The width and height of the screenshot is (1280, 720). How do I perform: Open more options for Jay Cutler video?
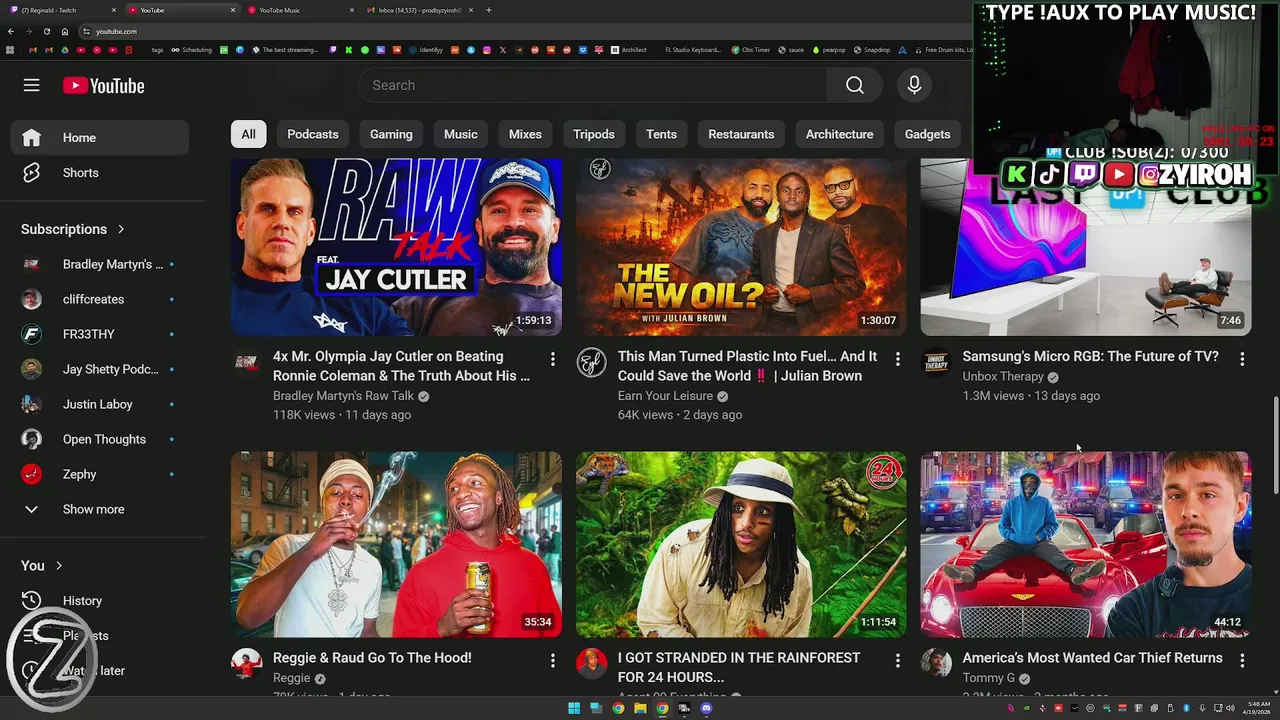(x=552, y=358)
